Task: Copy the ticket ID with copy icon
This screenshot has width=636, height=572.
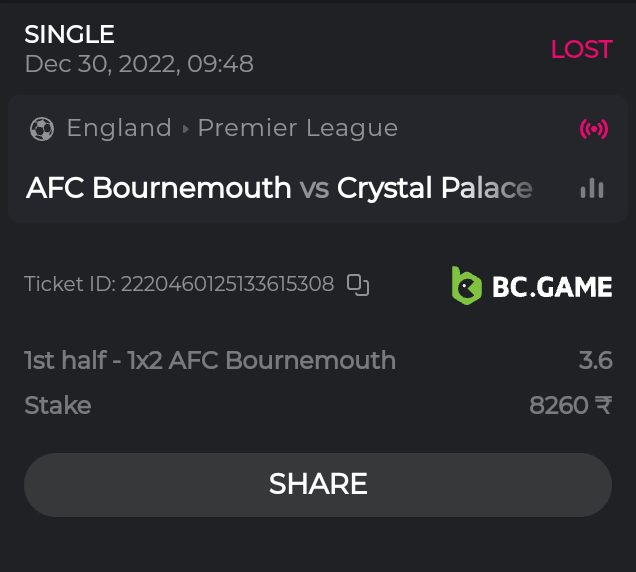Action: pyautogui.click(x=358, y=285)
